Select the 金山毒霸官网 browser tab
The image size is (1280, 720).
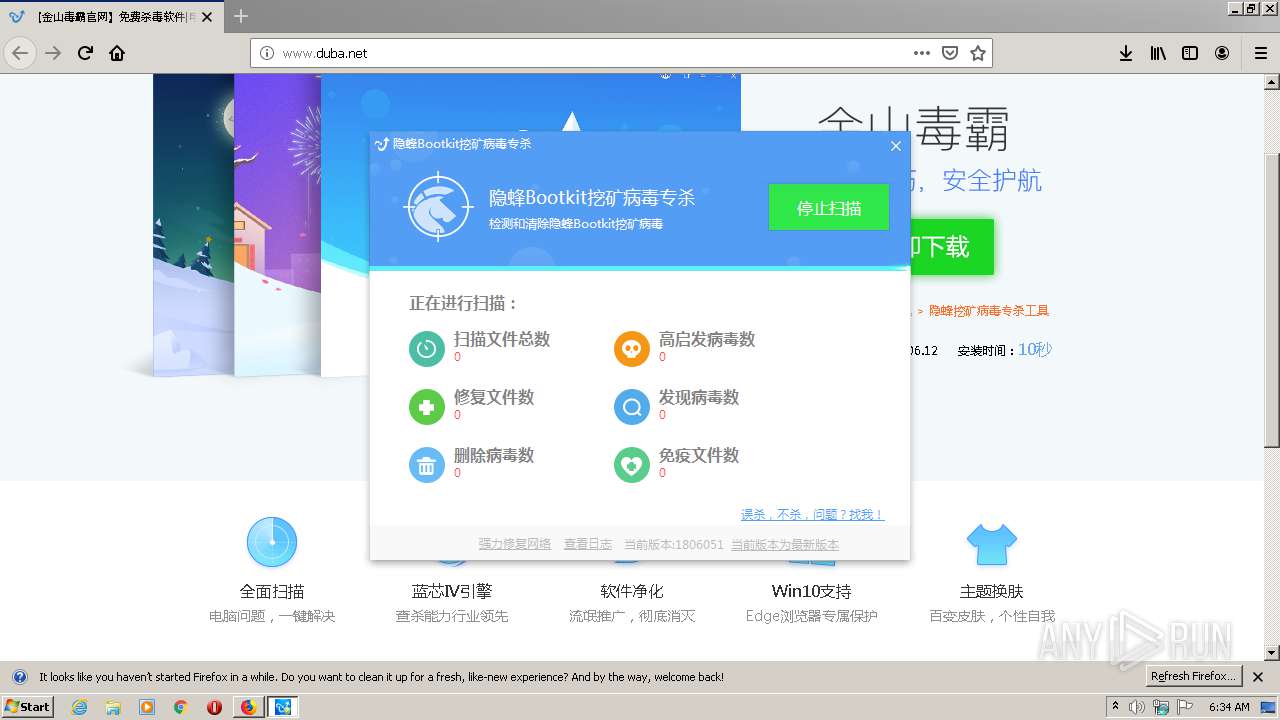click(112, 16)
